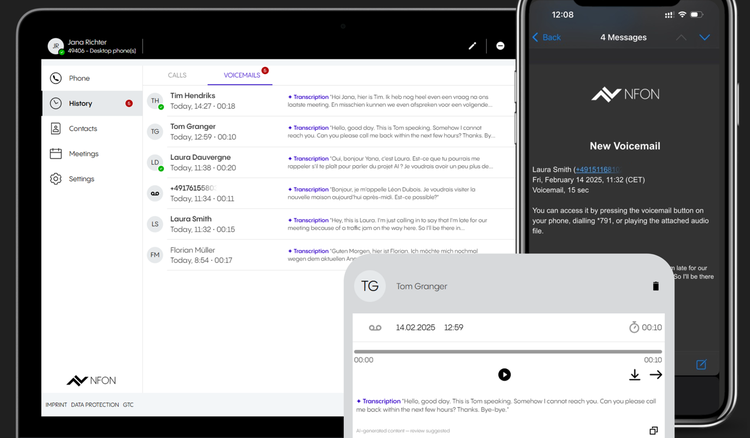This screenshot has width=750, height=438.
Task: Click the LD avatar for Laura Dauvergne
Action: tap(155, 163)
